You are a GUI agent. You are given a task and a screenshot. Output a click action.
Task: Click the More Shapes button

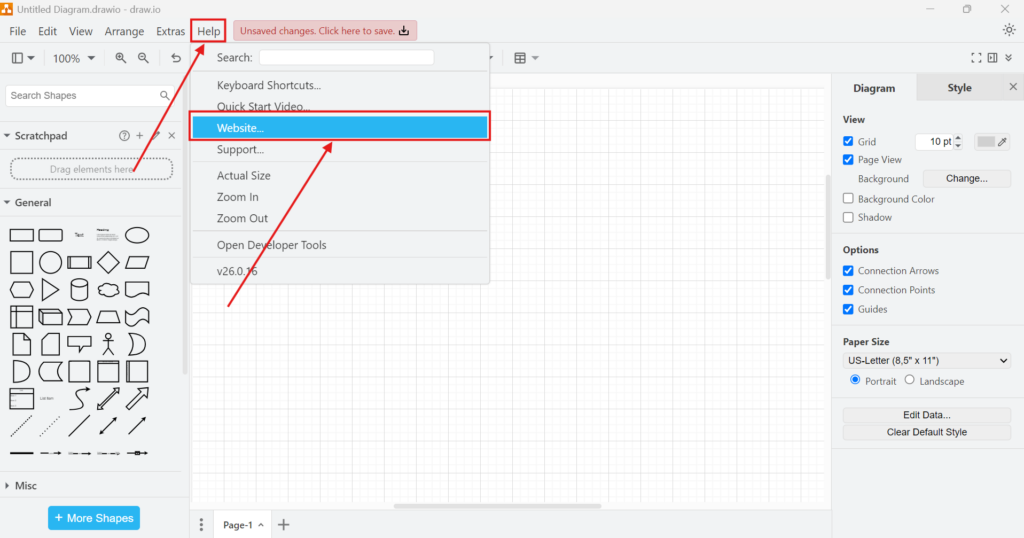pos(94,518)
